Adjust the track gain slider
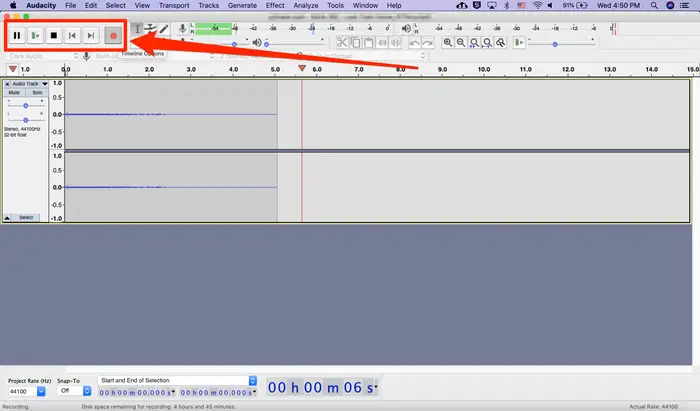Screen dimensions: 700x411 pyautogui.click(x=26, y=106)
